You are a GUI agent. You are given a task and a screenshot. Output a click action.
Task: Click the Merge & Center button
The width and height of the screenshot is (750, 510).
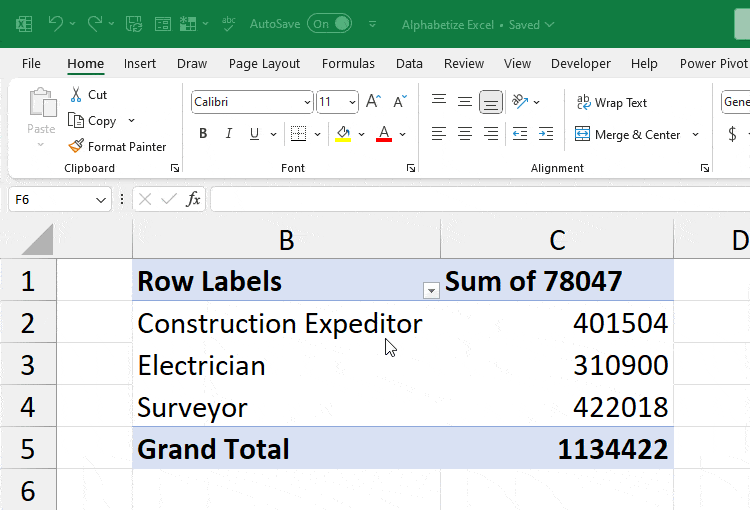pyautogui.click(x=628, y=134)
